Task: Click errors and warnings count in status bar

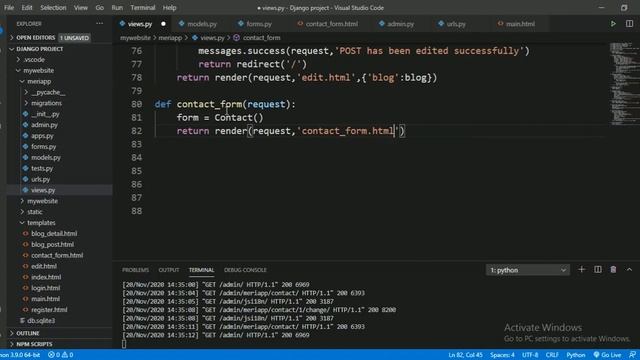Action: (60, 355)
